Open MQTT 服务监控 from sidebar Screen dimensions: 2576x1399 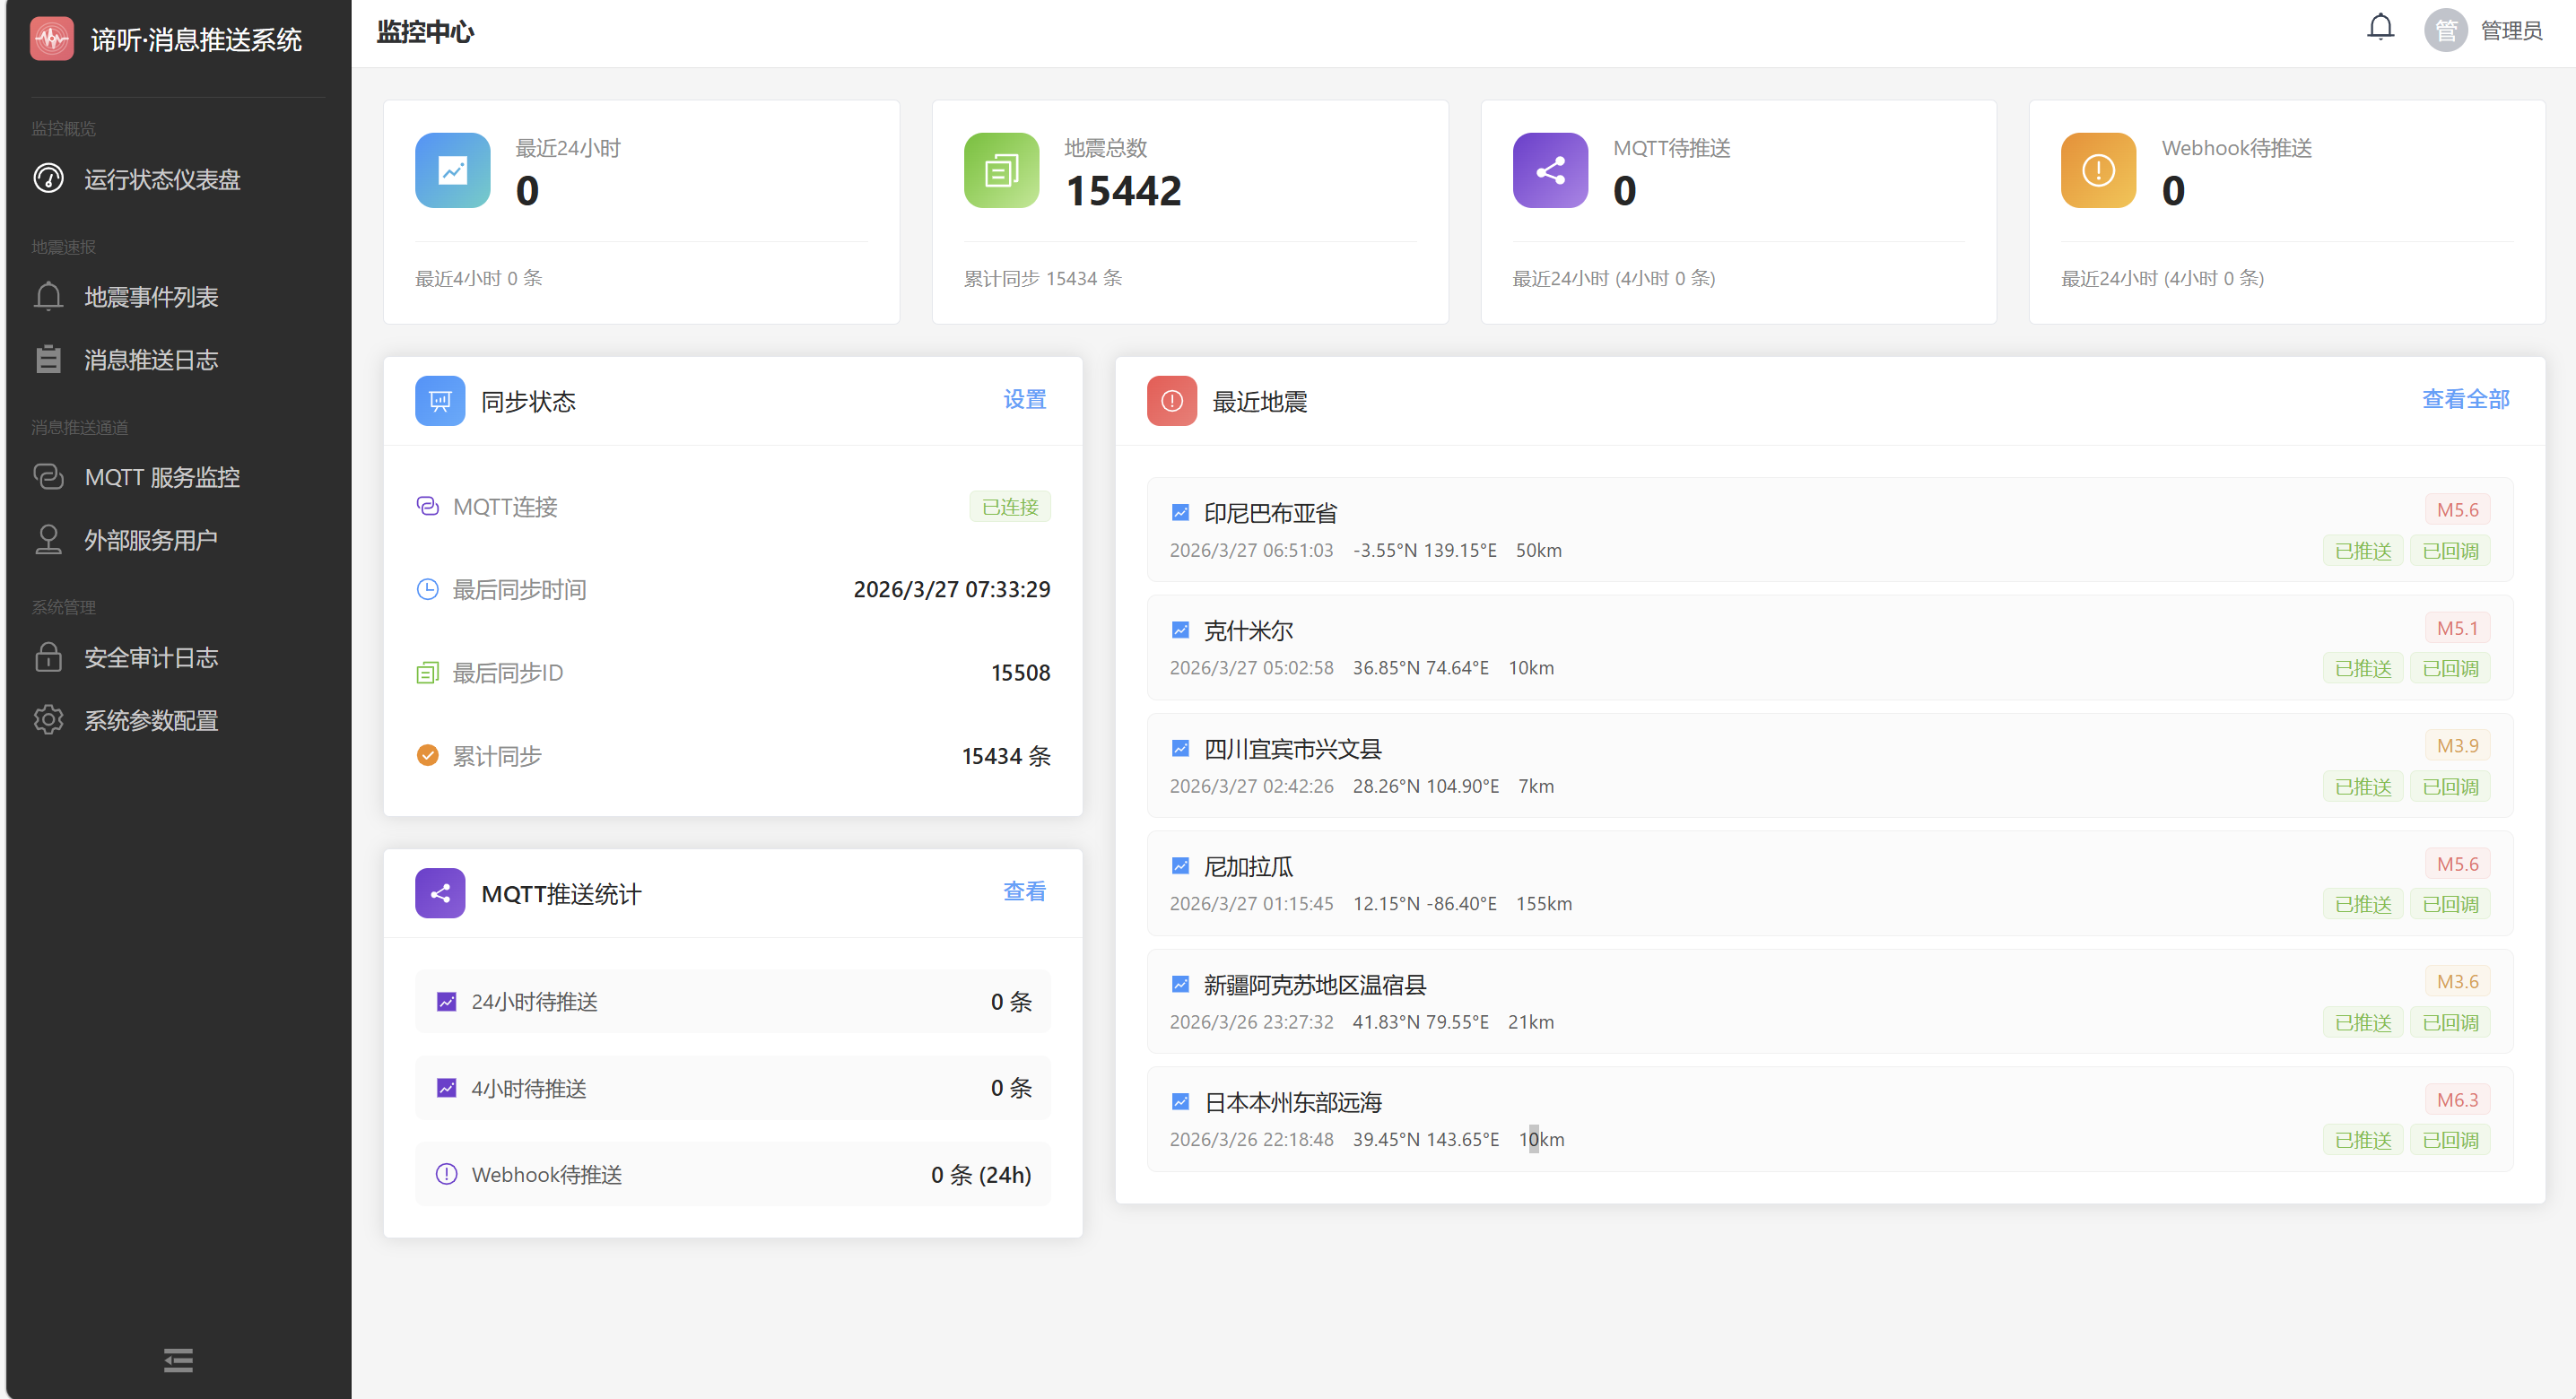pyautogui.click(x=162, y=477)
